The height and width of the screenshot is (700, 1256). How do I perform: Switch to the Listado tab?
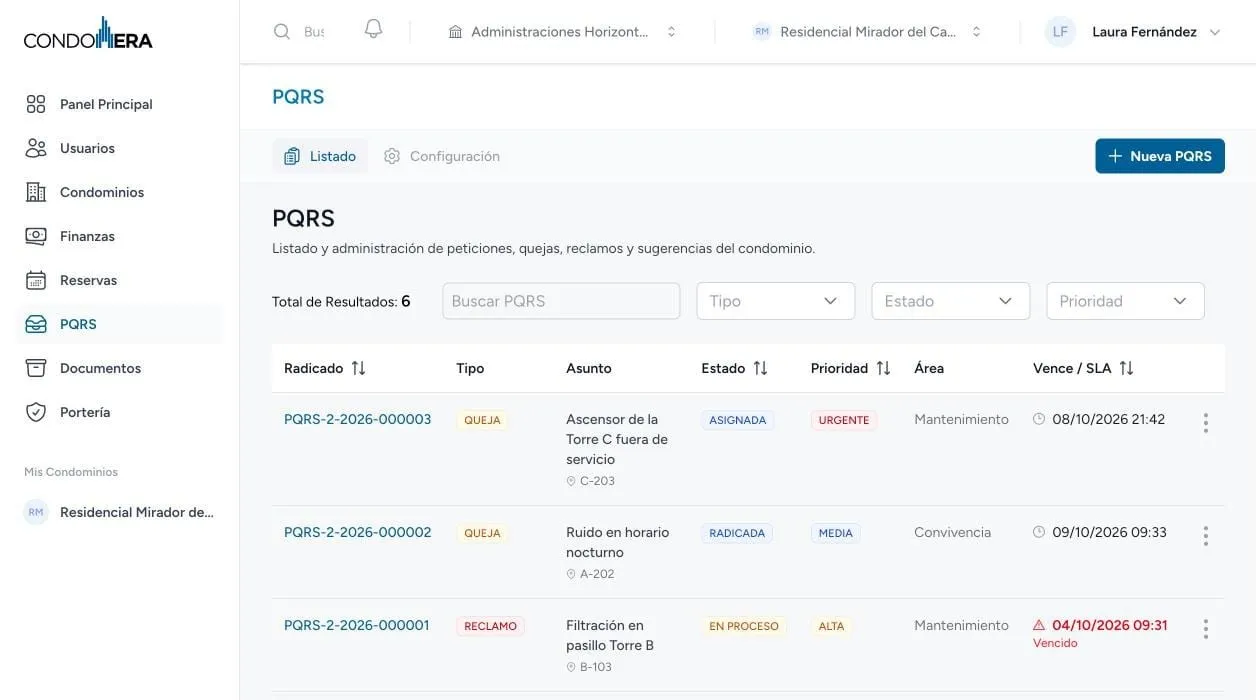pyautogui.click(x=320, y=156)
